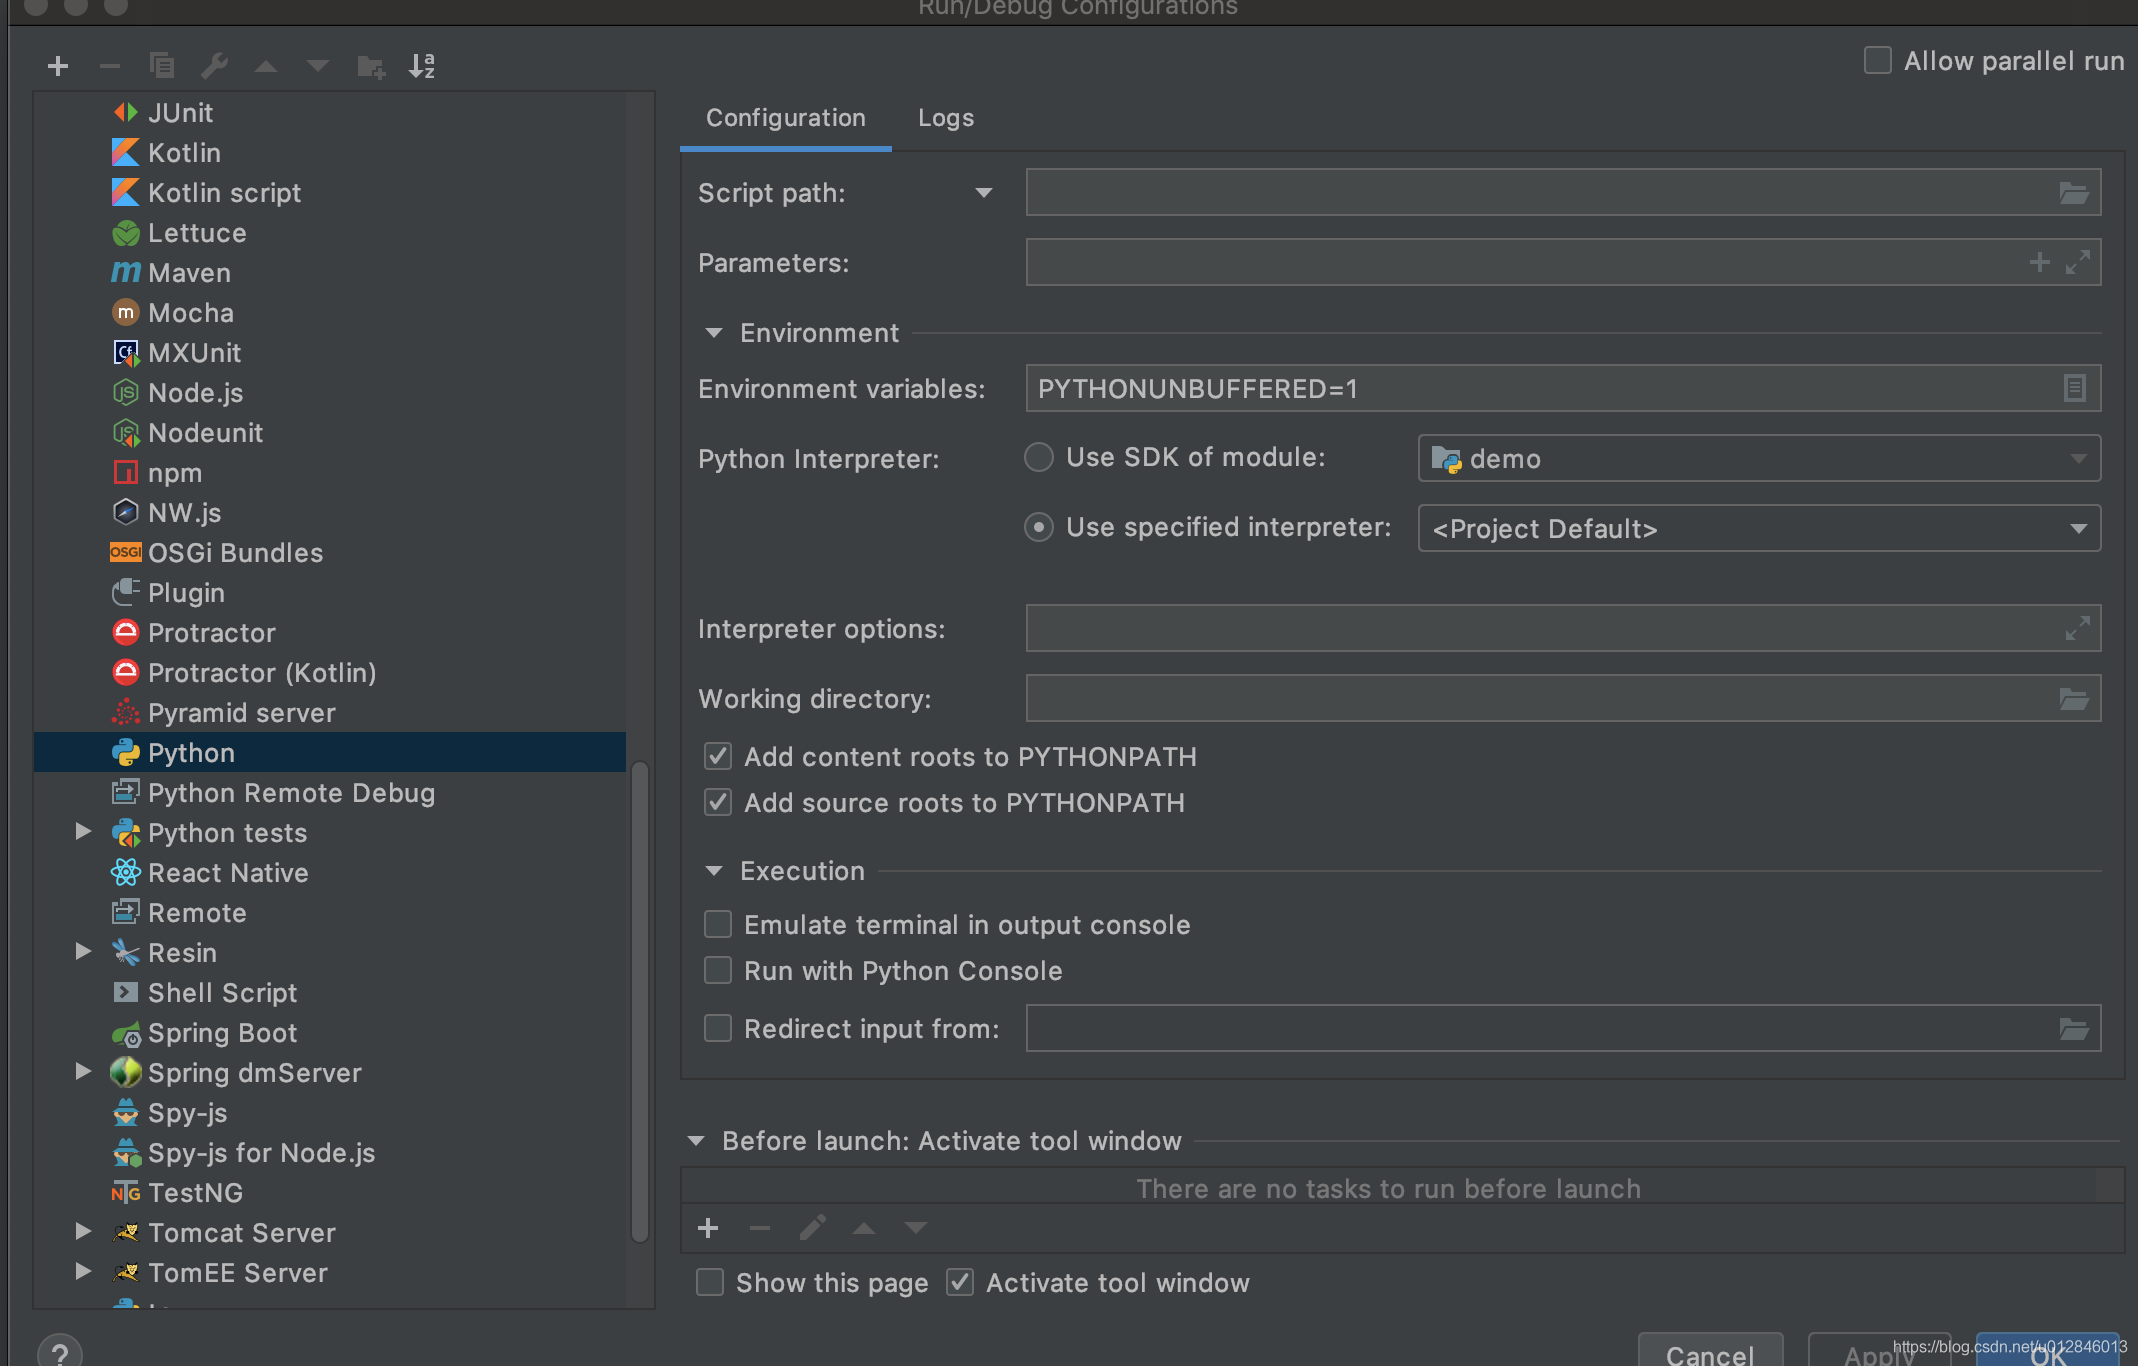Screen dimensions: 2138x1366
Task: Move before launch task up arrow
Action: pyautogui.click(x=864, y=1228)
